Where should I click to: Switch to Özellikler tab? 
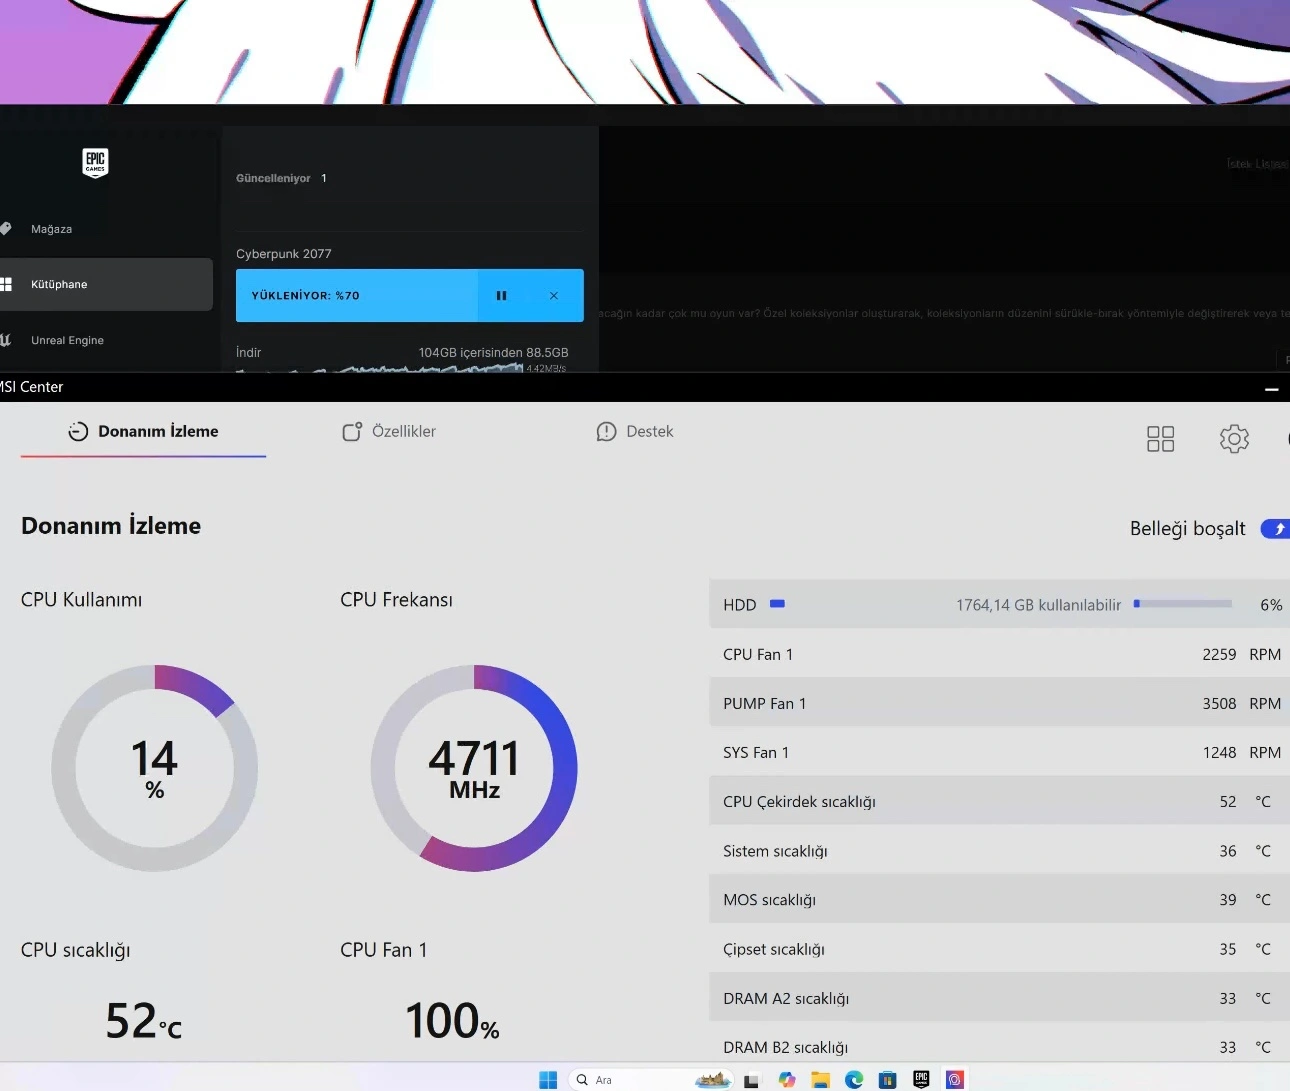click(x=389, y=432)
